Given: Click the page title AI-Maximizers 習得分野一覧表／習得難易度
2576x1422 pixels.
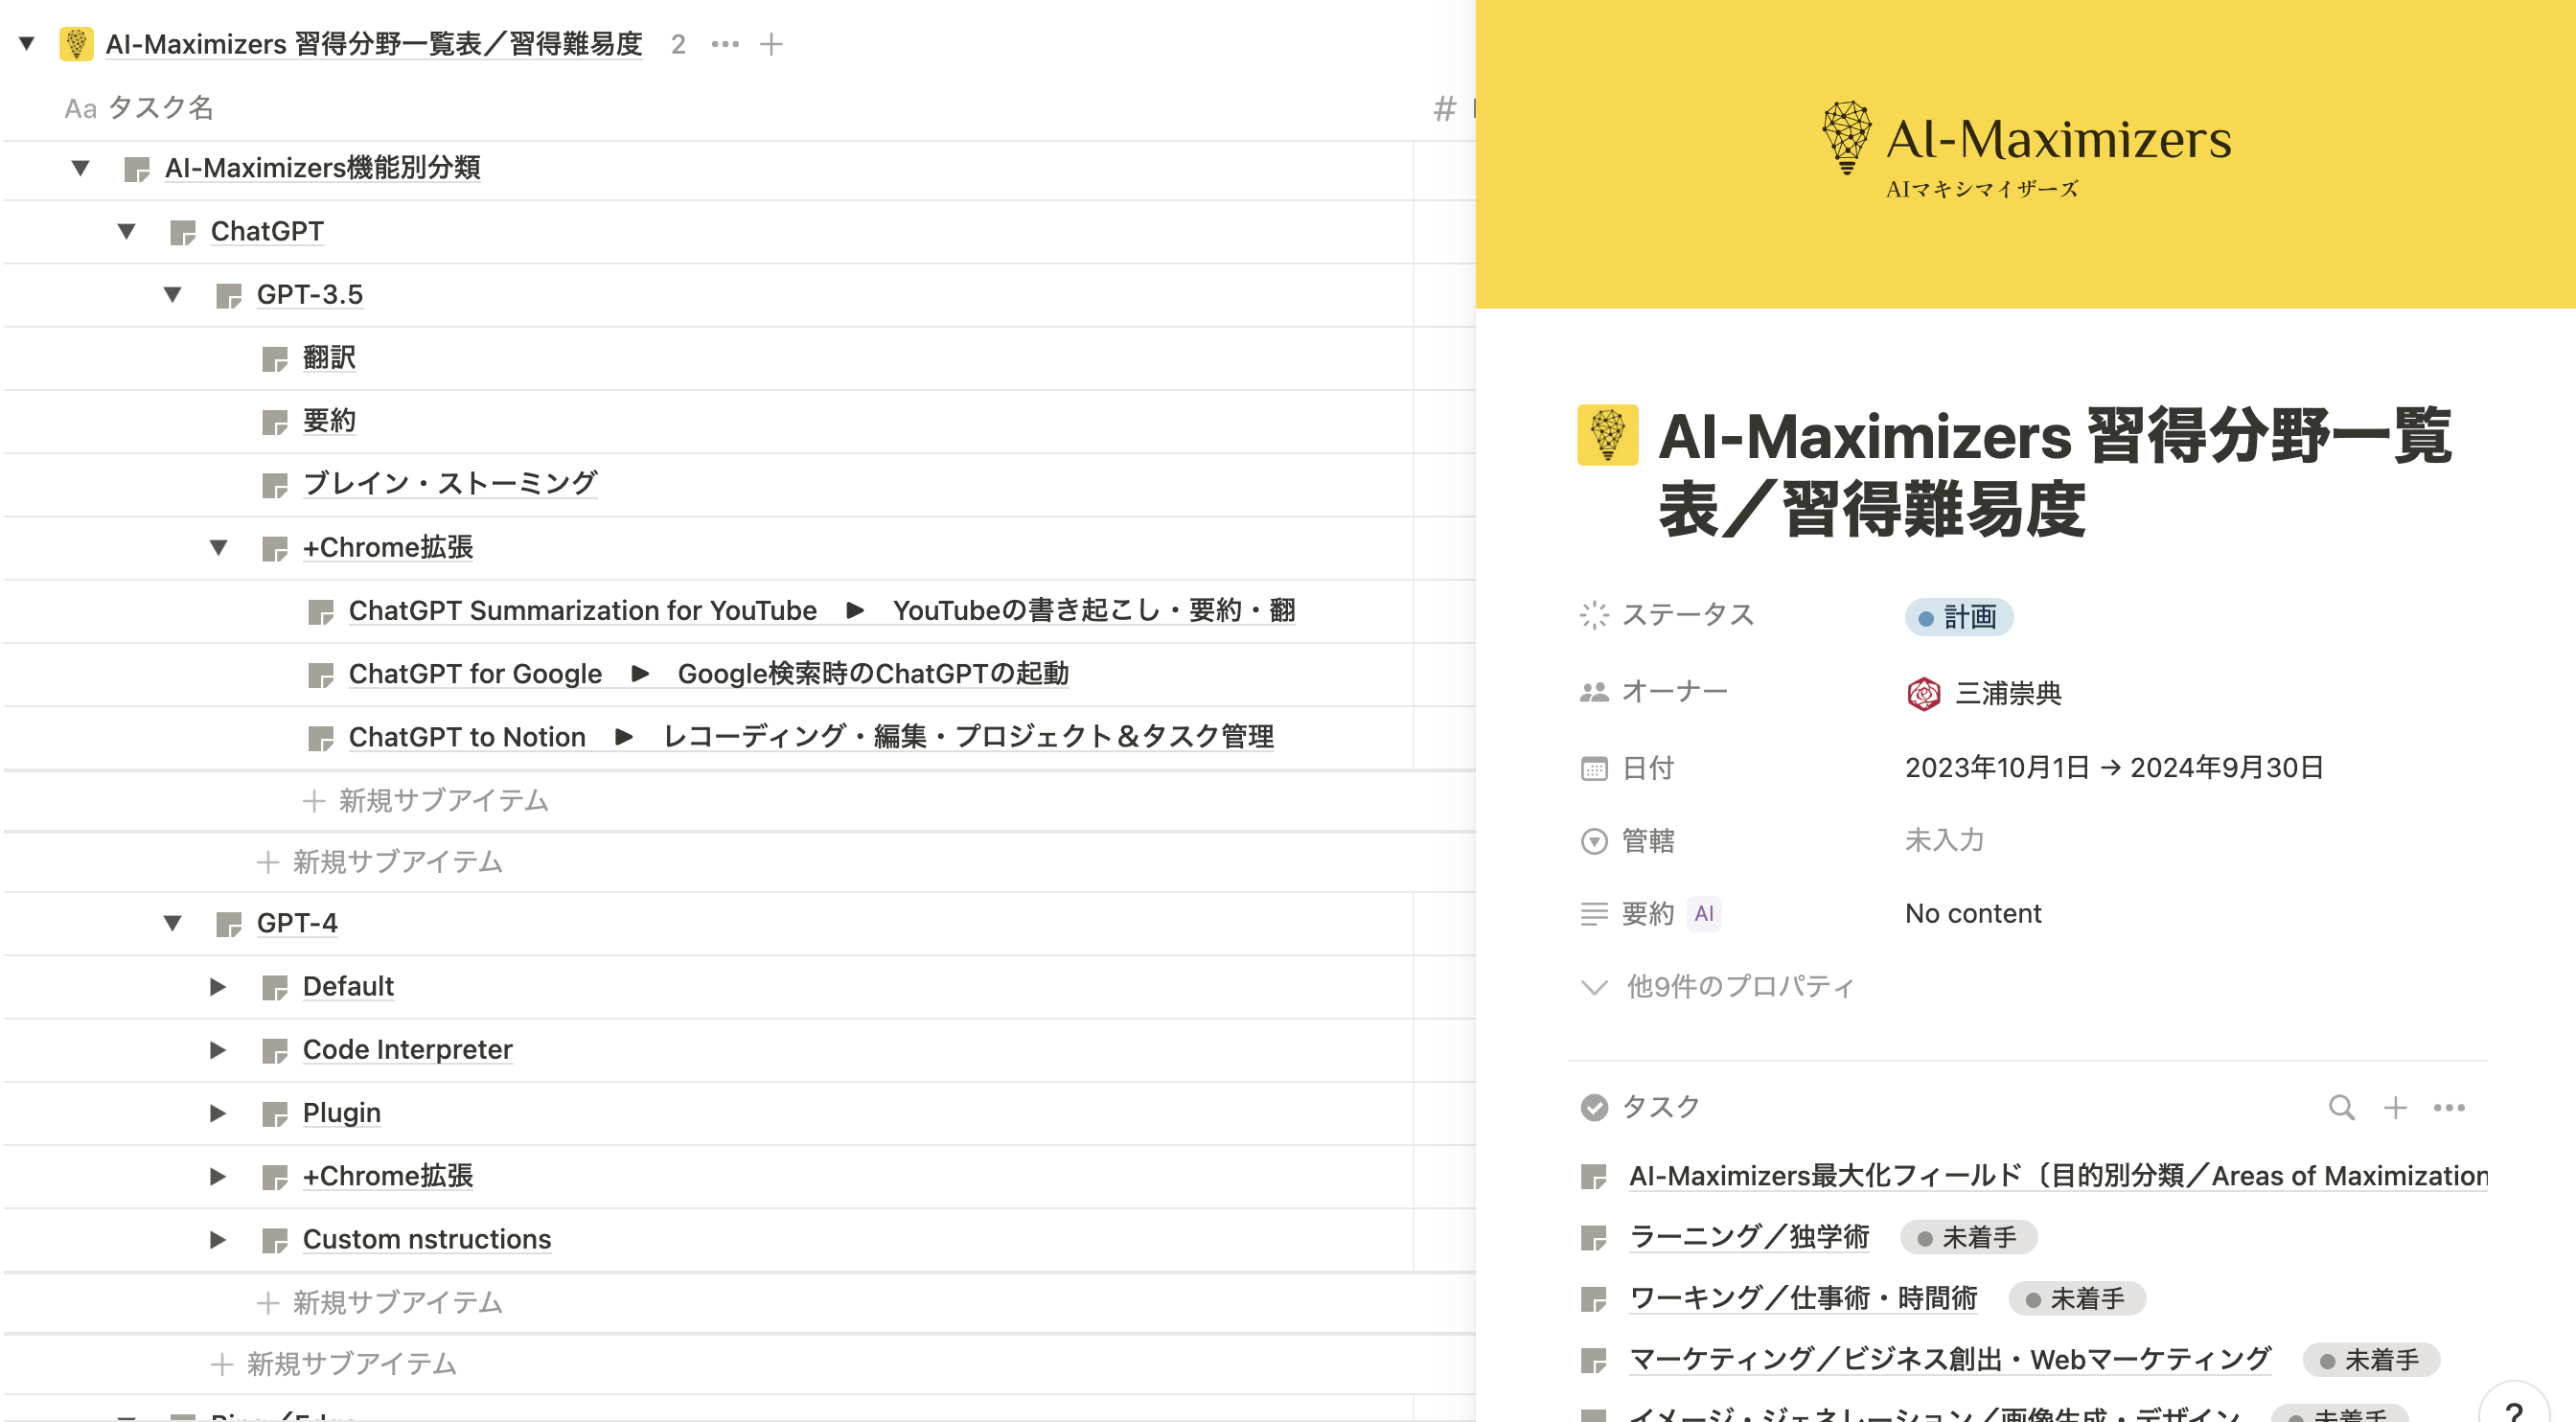Looking at the screenshot, I should pos(2054,472).
